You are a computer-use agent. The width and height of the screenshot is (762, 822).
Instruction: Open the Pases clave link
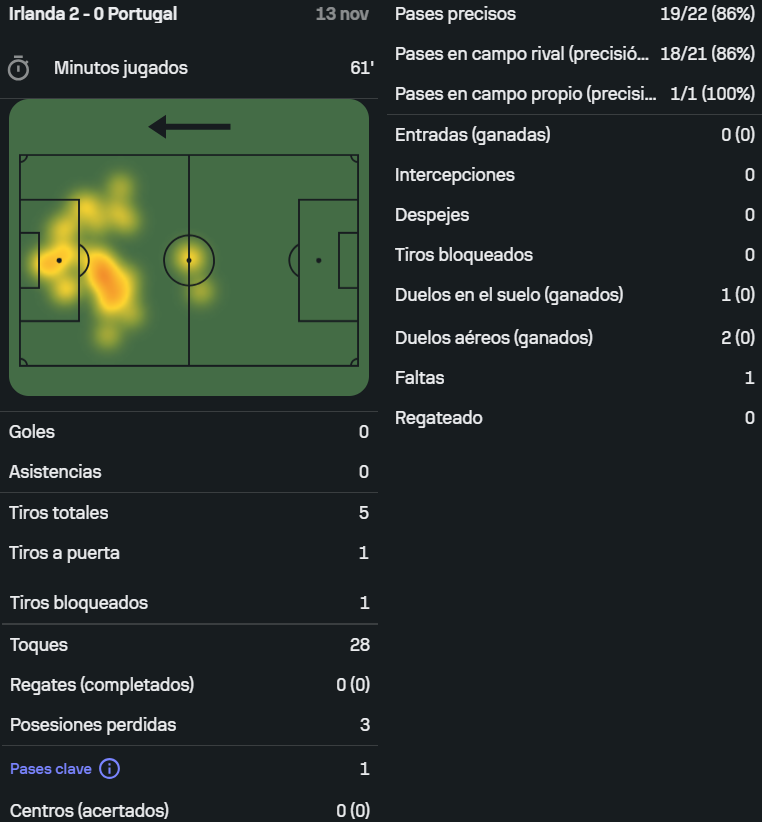[51, 769]
